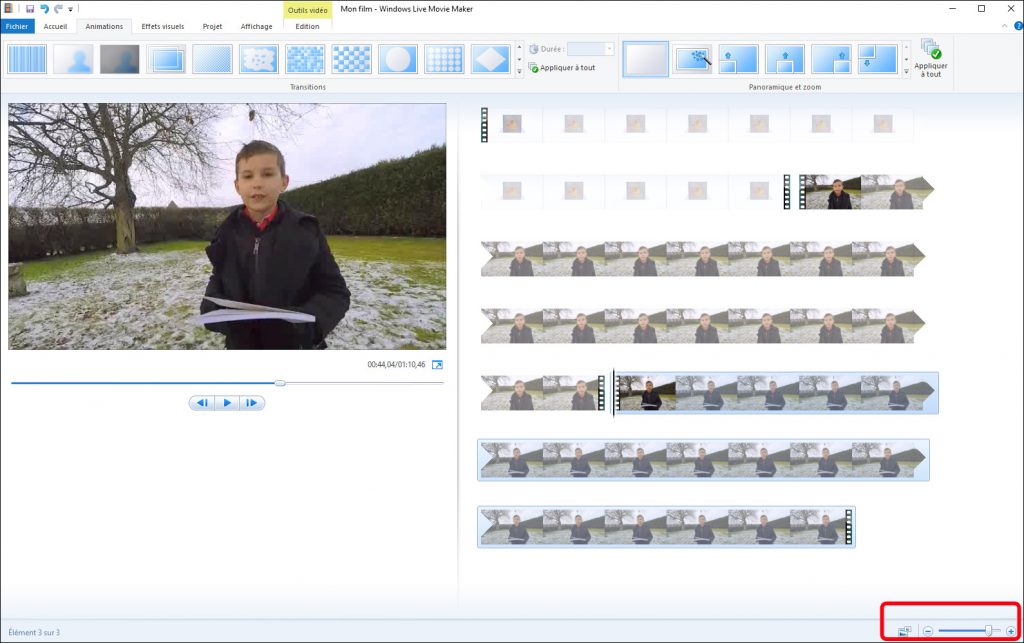Step to next frame

pyautogui.click(x=251, y=403)
